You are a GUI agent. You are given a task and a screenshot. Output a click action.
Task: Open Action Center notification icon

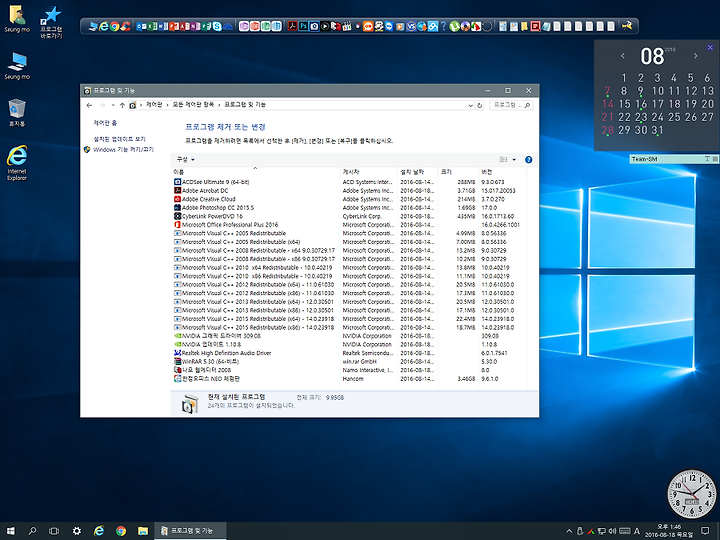pos(705,531)
